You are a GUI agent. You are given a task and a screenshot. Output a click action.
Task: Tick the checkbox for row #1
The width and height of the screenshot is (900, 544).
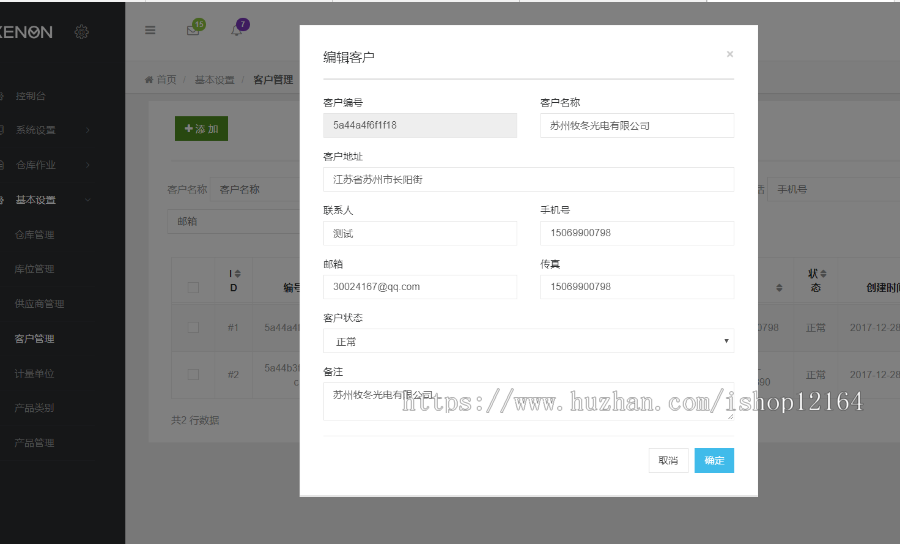click(193, 328)
